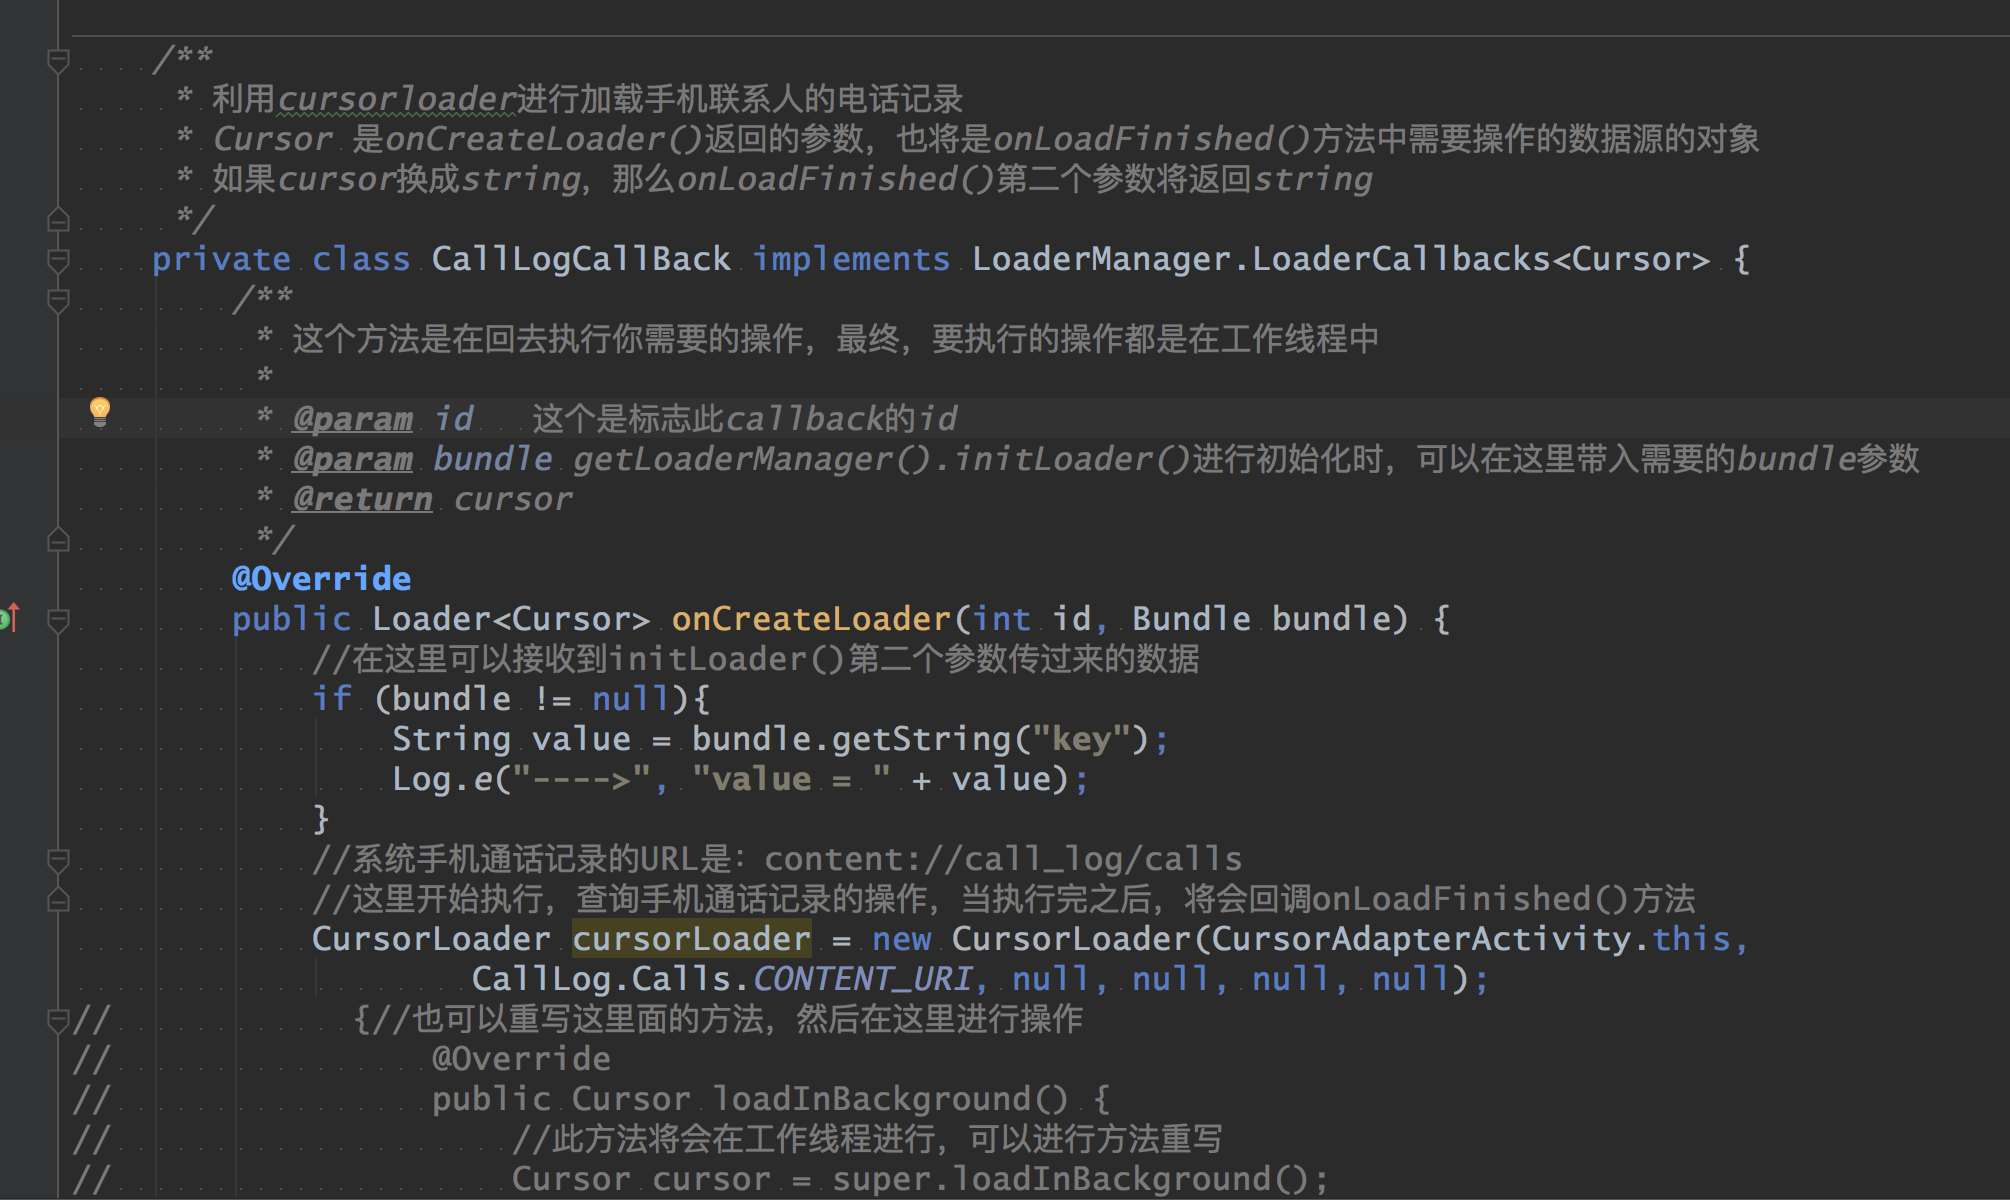Click the 'class' keyword
This screenshot has height=1200, width=2010.
[361, 259]
